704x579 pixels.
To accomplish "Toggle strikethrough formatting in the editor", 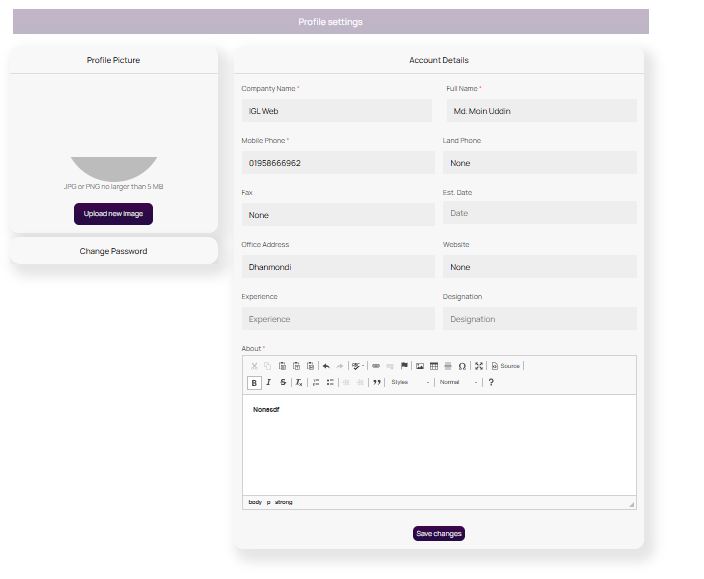I will tap(283, 382).
